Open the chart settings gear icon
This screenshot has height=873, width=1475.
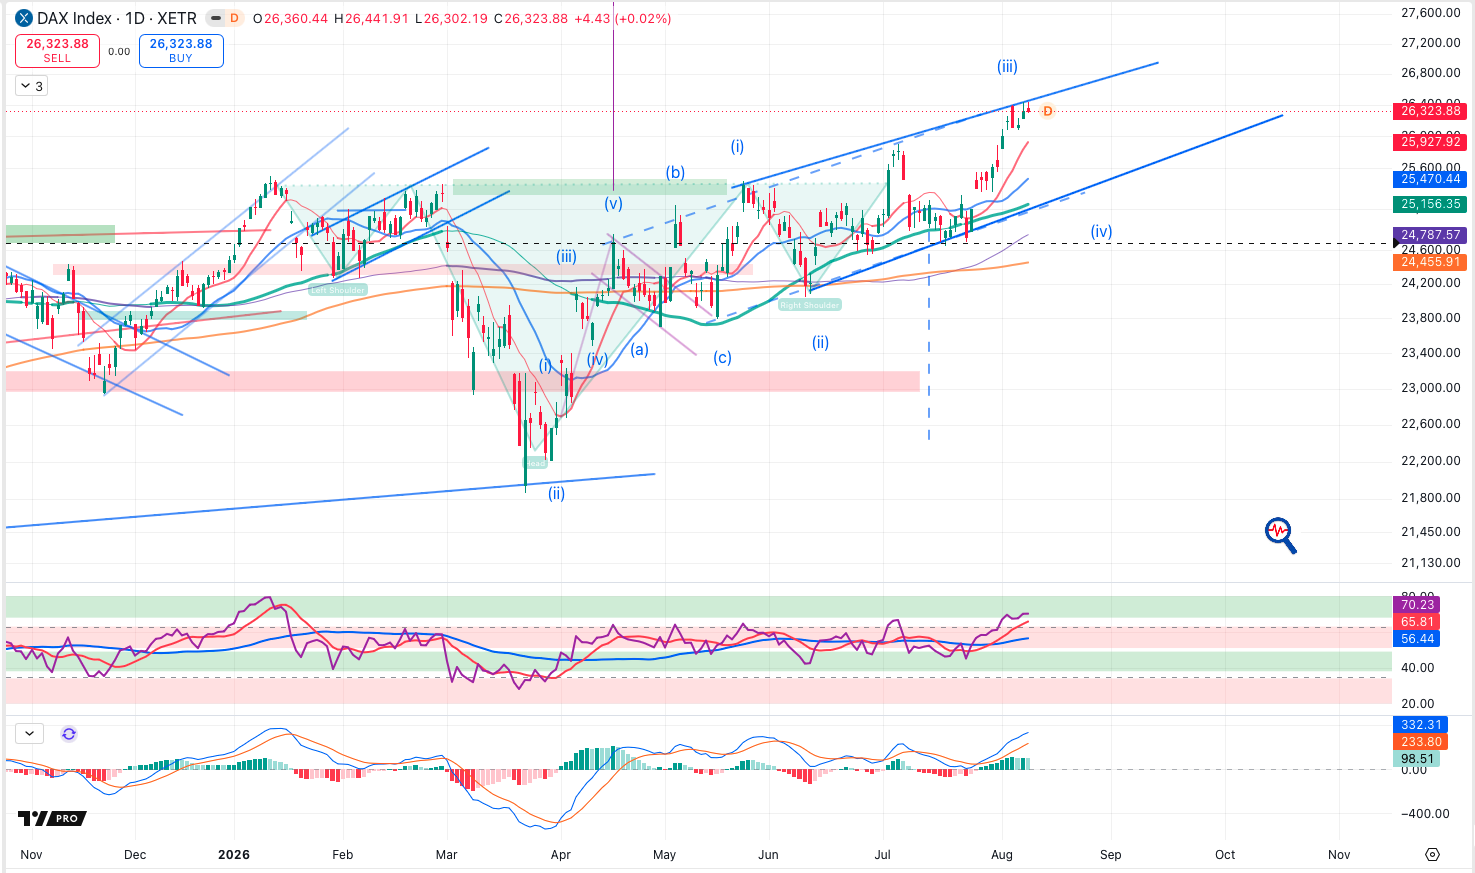click(1432, 855)
